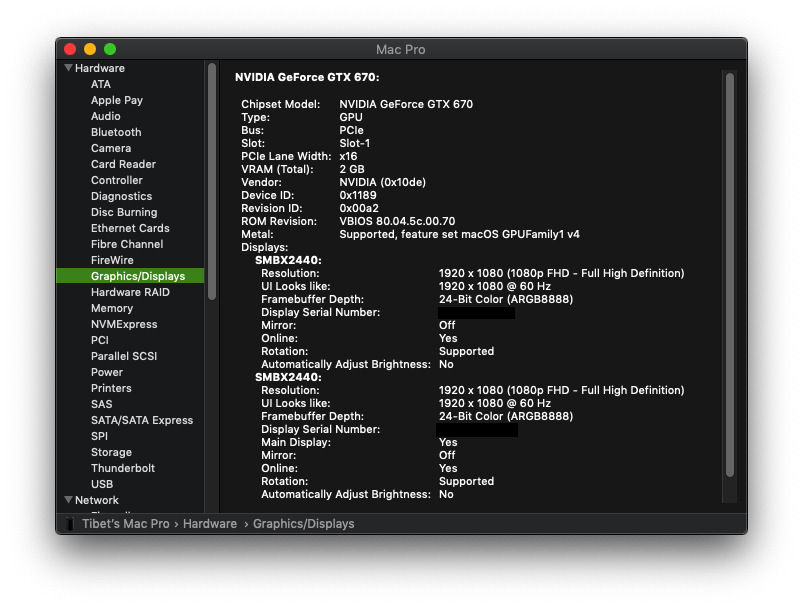The image size is (803, 608).
Task: Open the Storage entry
Action: tap(111, 452)
